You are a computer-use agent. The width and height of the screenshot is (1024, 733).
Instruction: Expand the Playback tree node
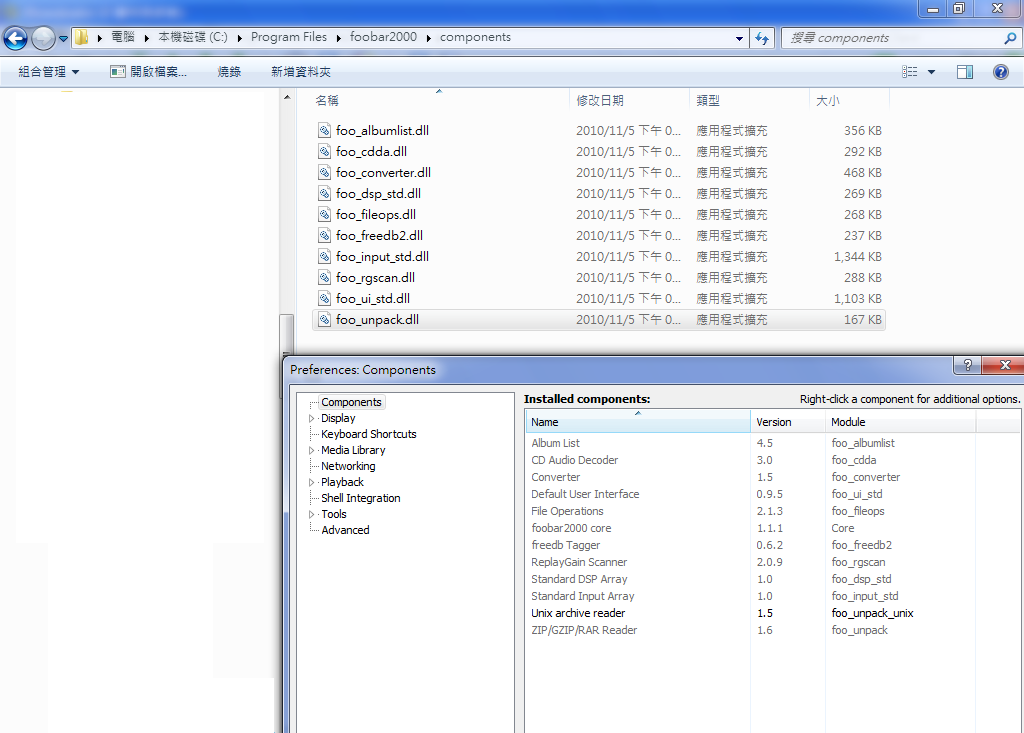(312, 483)
